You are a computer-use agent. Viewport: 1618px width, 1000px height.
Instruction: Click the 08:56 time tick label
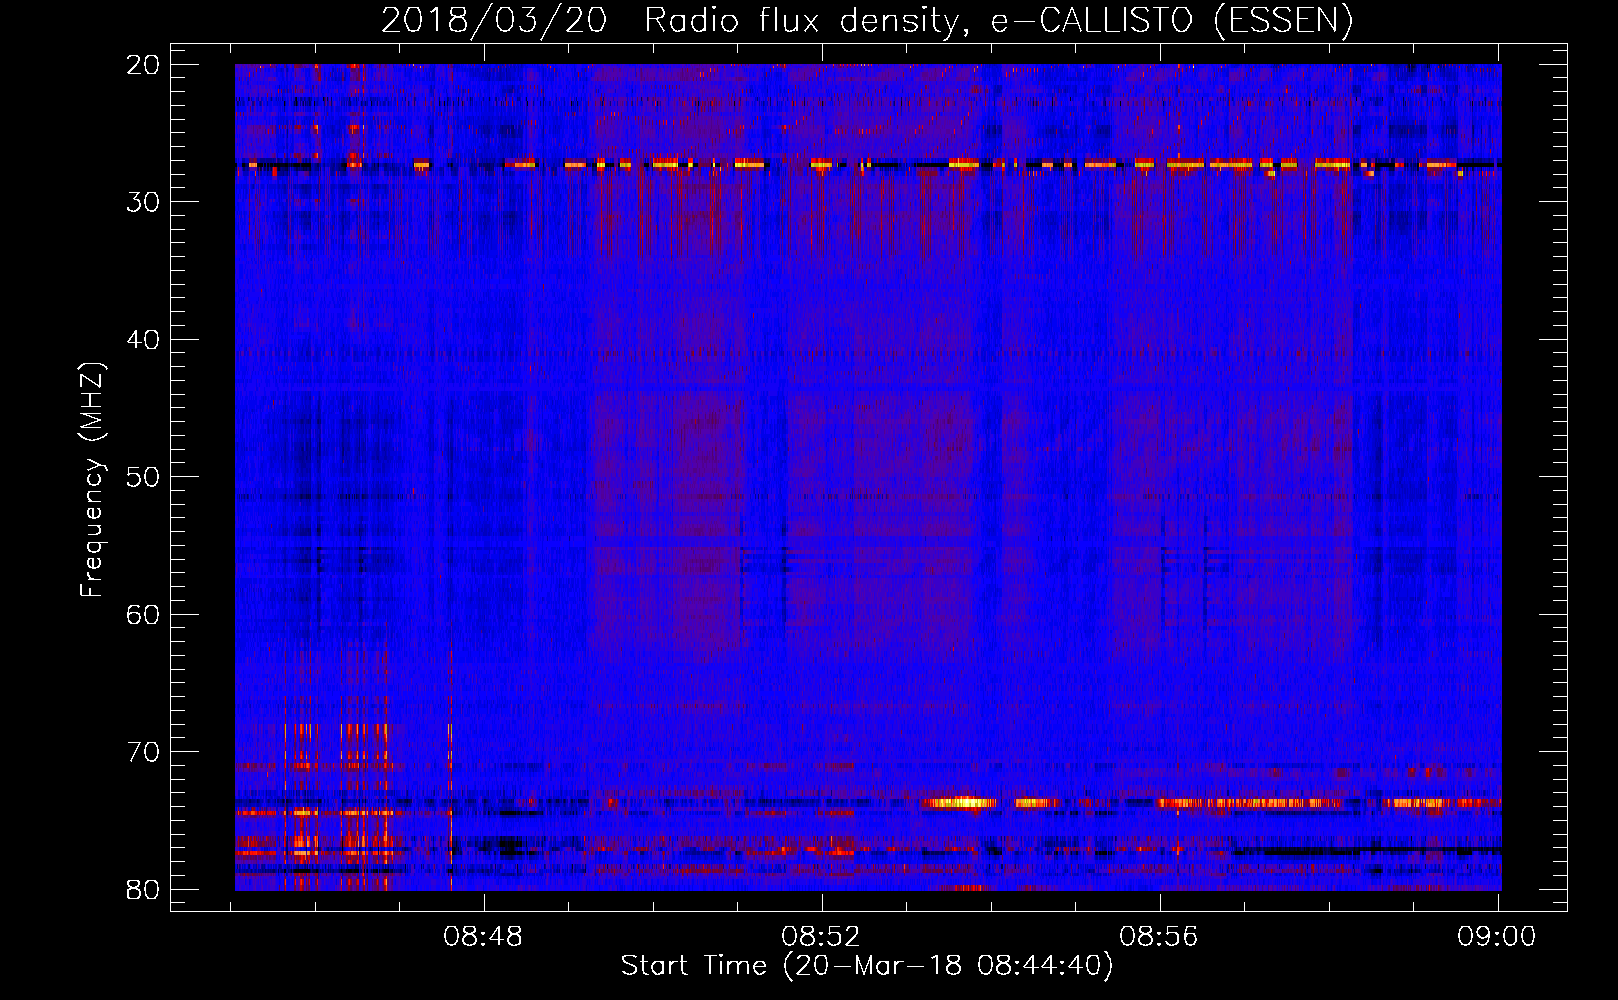pyautogui.click(x=1160, y=937)
